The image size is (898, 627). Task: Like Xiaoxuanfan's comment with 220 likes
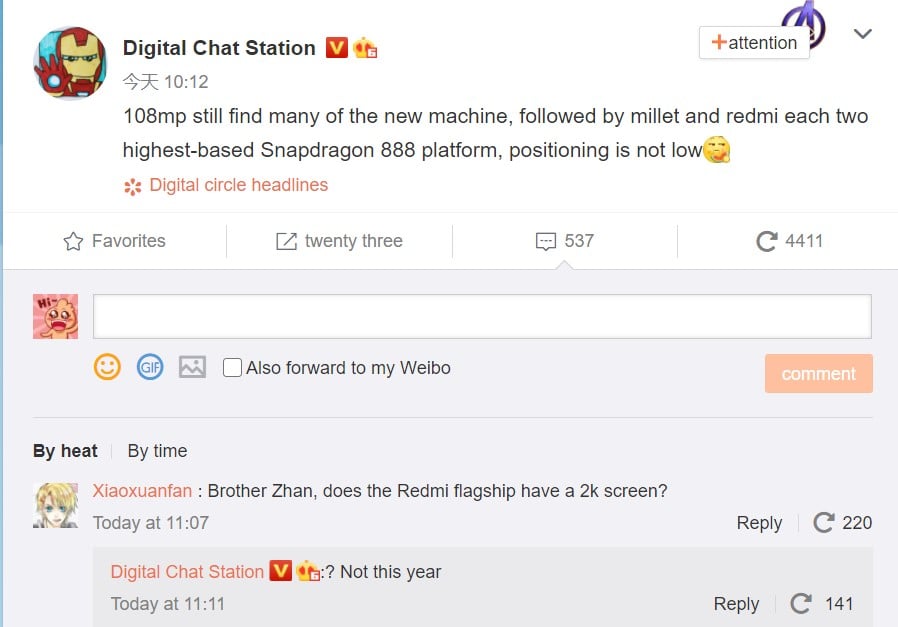click(x=842, y=522)
